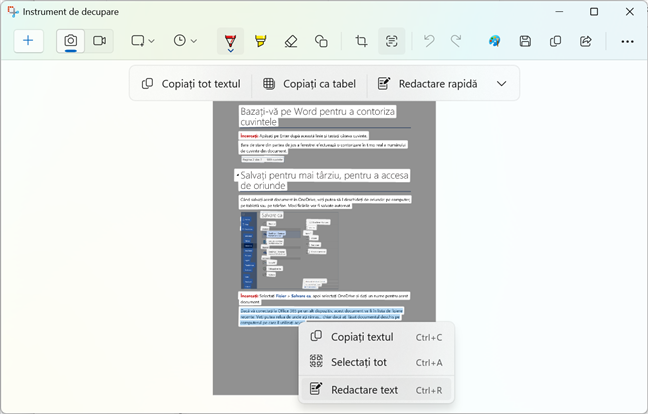Choose the eraser tool
Viewport: 648px width, 414px height.
pyautogui.click(x=291, y=41)
